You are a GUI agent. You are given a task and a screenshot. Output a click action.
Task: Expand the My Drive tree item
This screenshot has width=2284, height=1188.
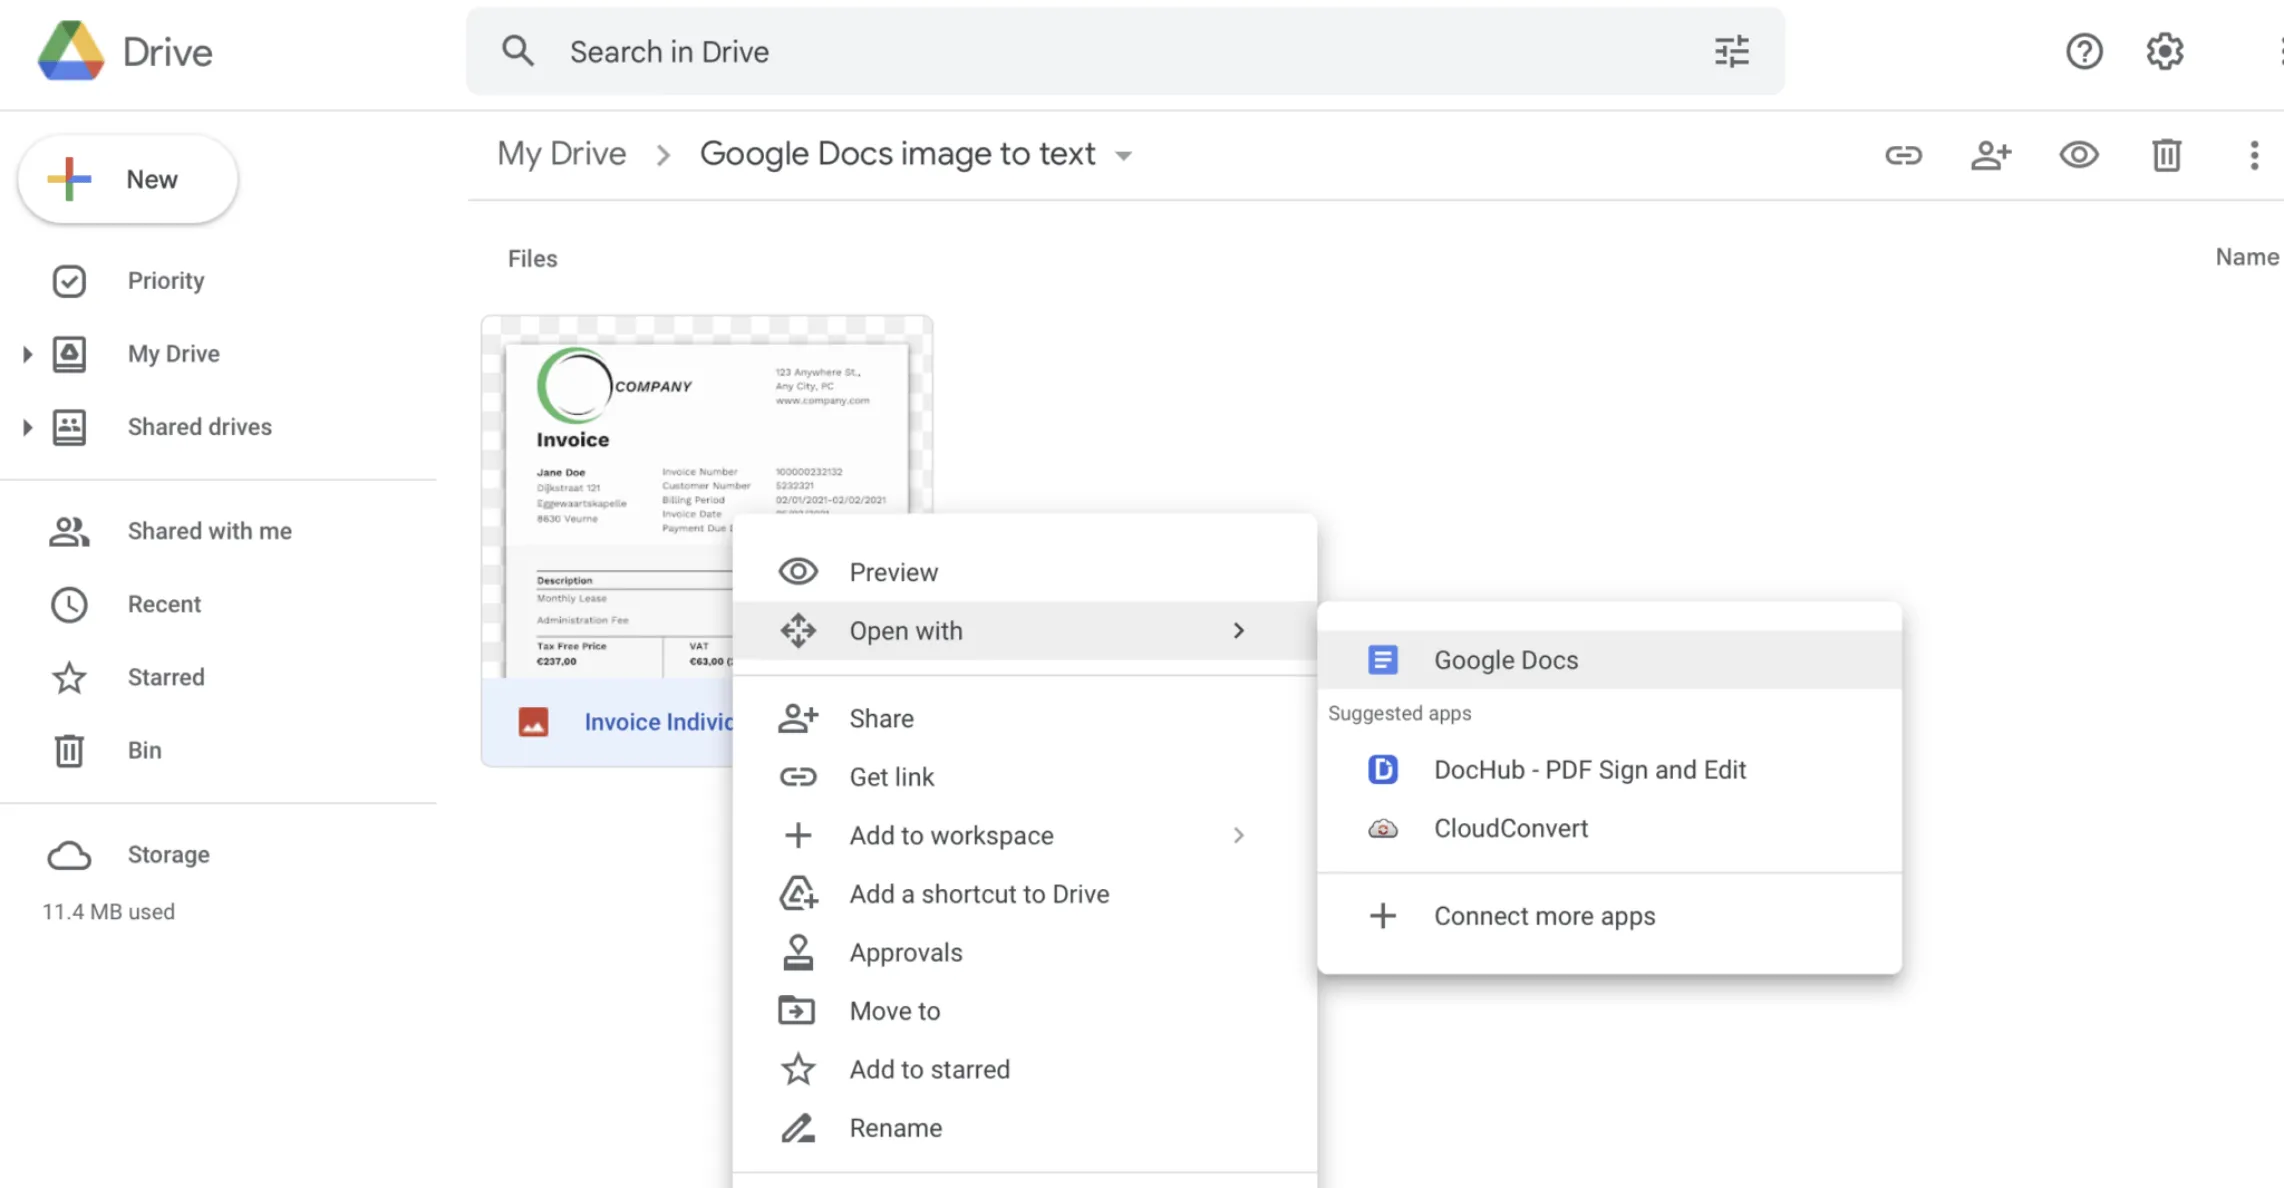pos(27,354)
